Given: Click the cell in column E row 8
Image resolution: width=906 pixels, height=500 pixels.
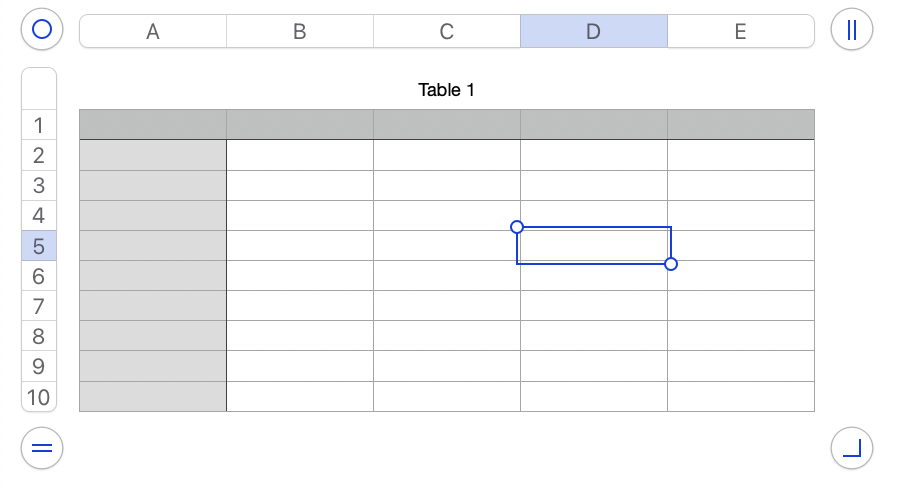Looking at the screenshot, I should point(741,336).
